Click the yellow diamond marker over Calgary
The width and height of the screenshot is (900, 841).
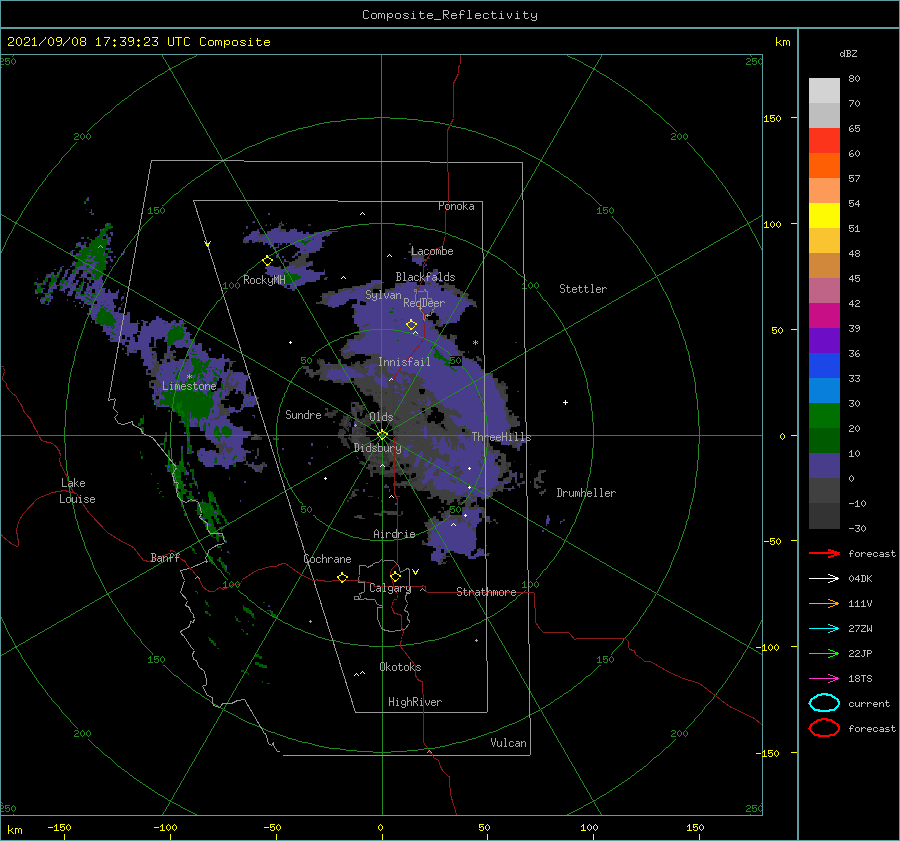395,576
